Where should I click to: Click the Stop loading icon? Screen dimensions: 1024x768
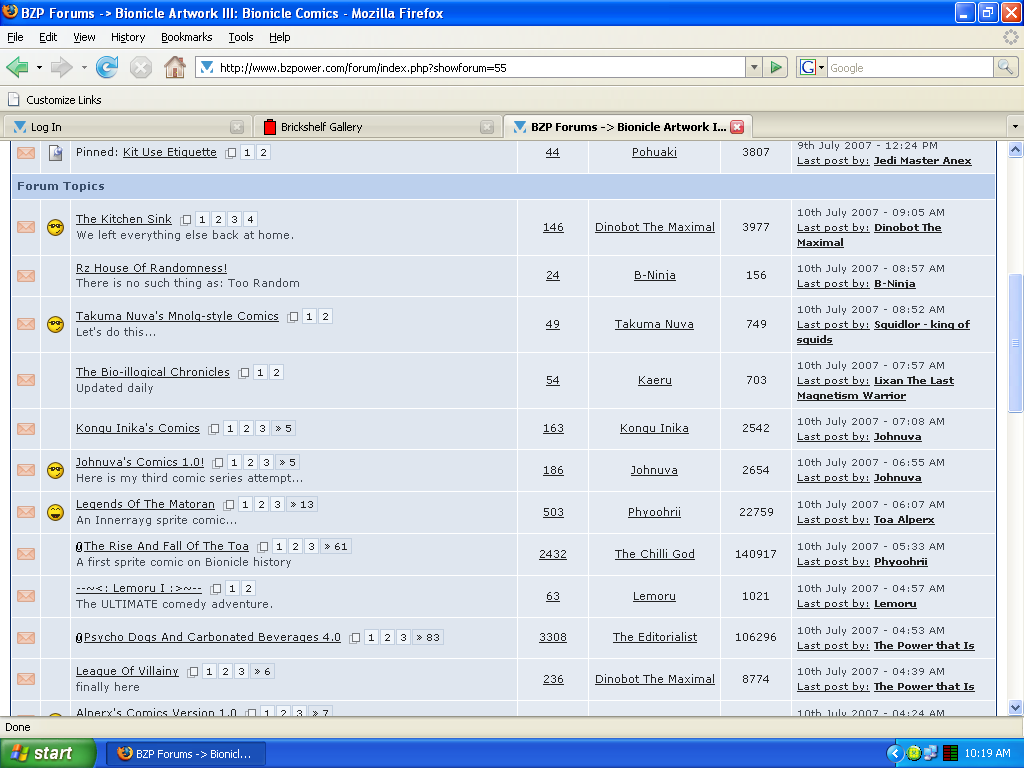[140, 67]
